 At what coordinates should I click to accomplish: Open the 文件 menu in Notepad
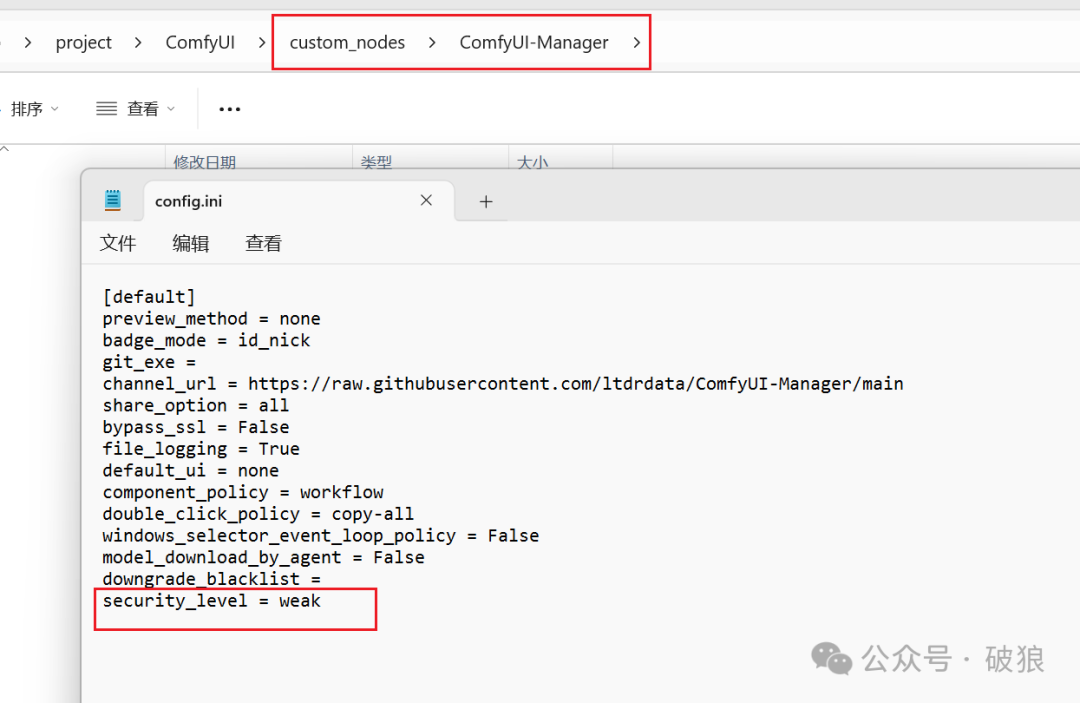click(x=118, y=243)
